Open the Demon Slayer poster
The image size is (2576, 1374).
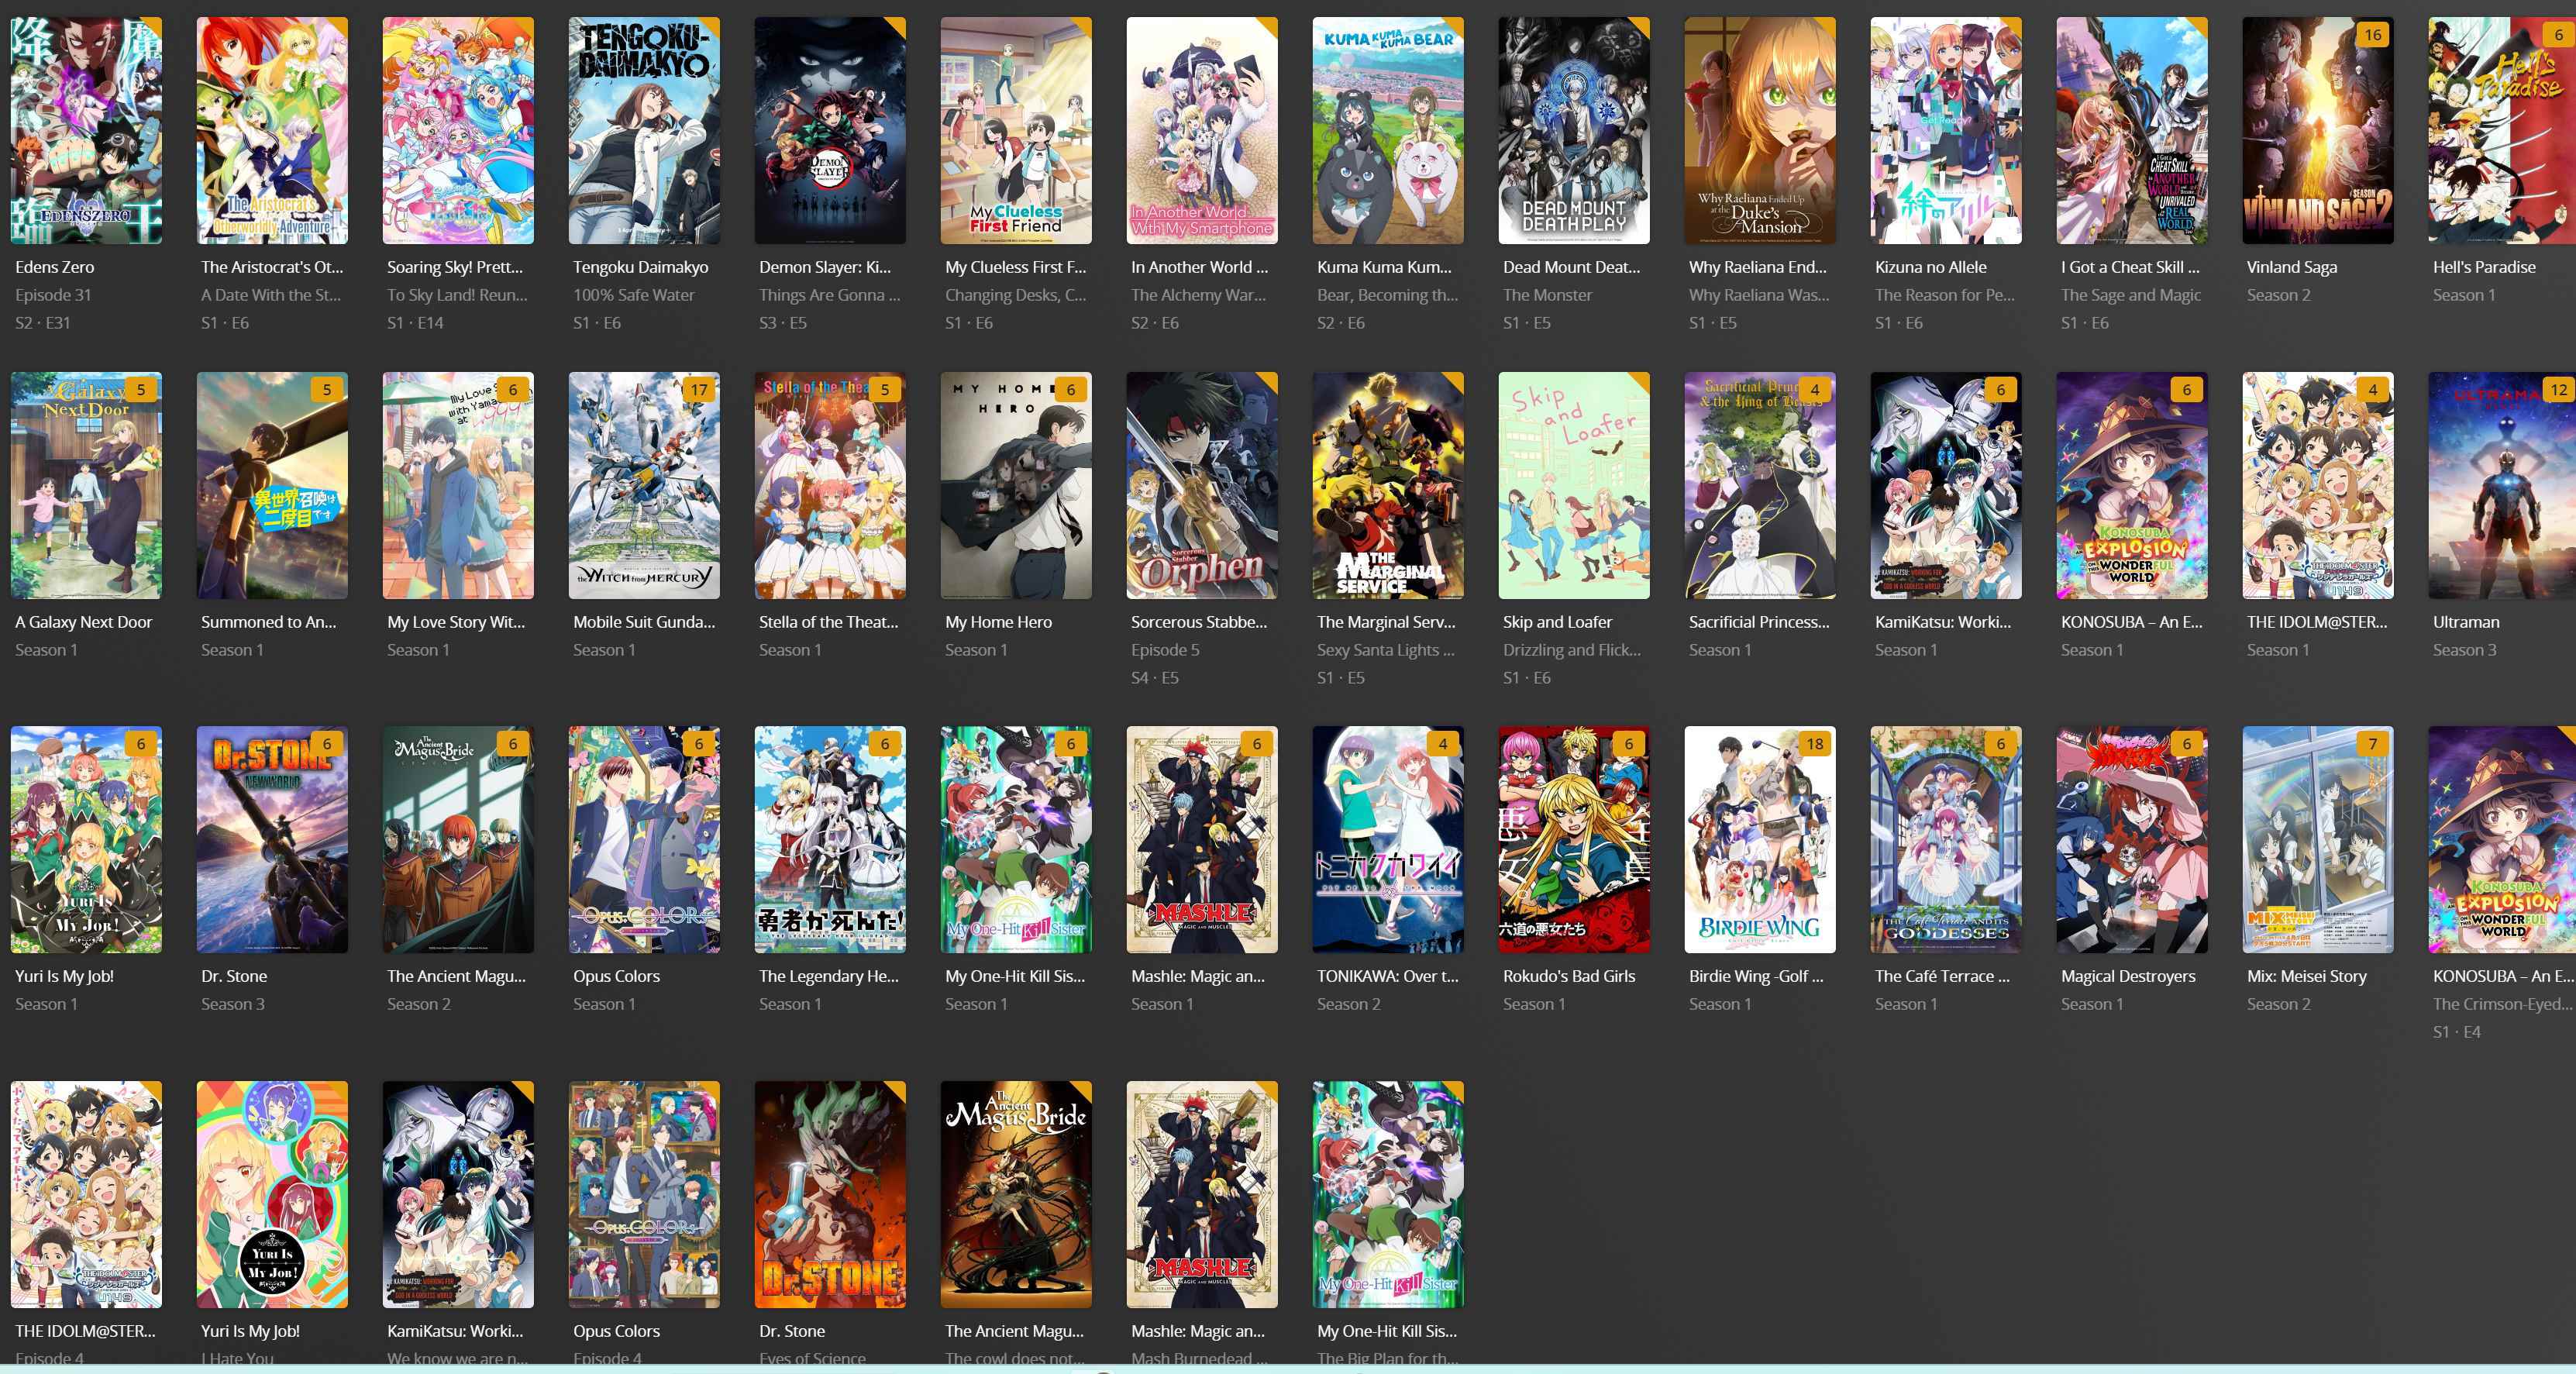coord(830,130)
